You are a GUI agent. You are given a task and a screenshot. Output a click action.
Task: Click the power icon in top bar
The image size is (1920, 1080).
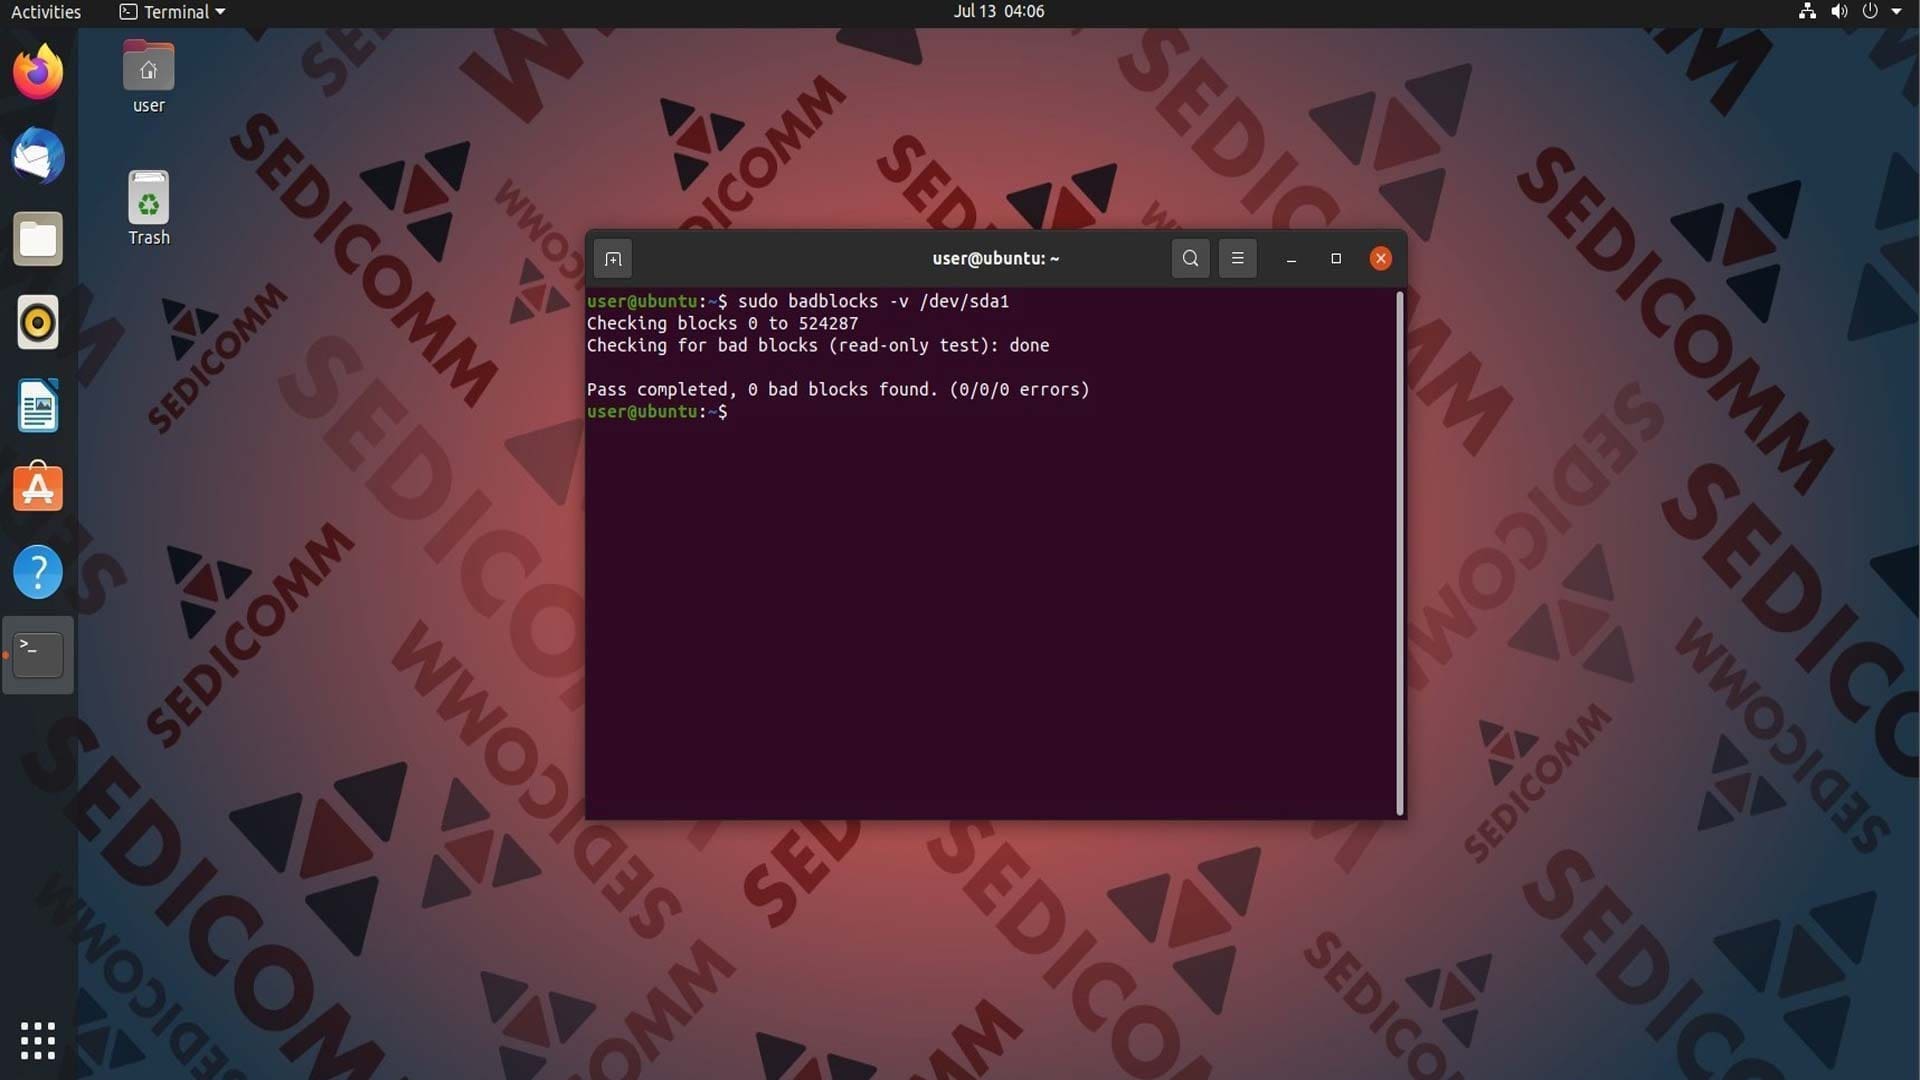point(1870,12)
